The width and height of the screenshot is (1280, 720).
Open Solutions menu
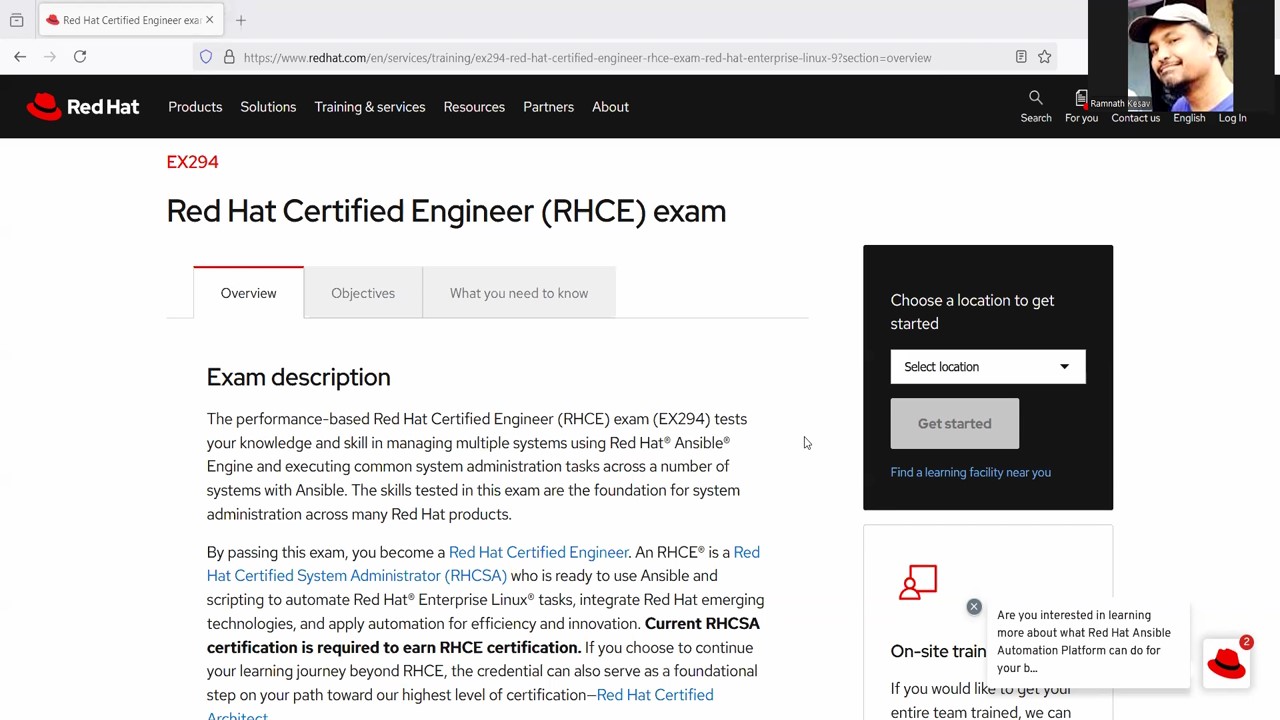point(268,107)
